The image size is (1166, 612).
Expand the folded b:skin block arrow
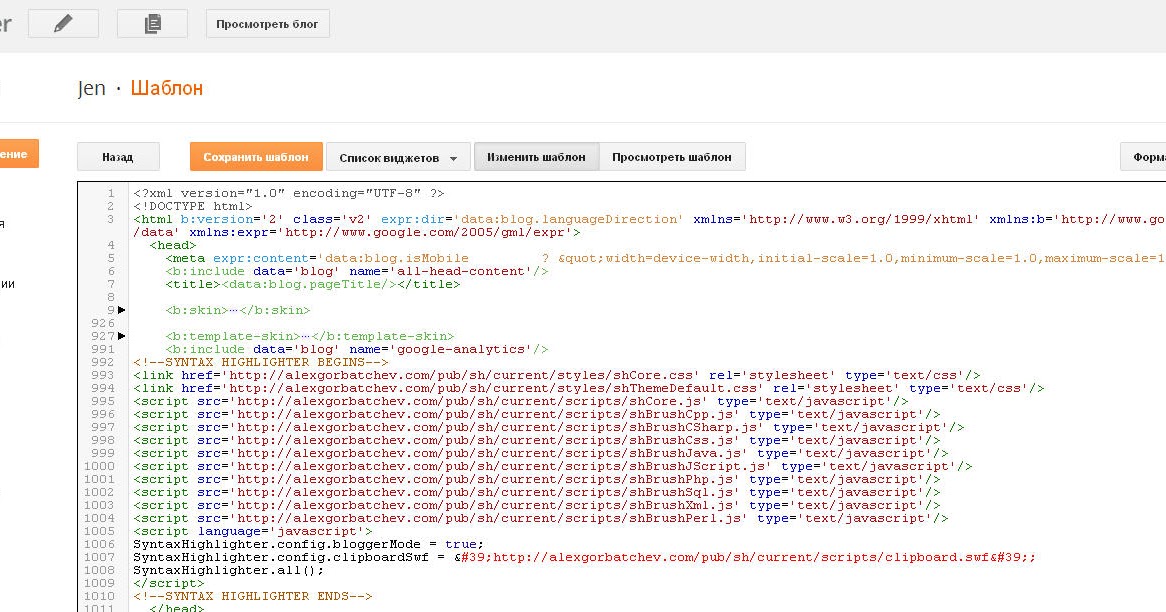121,310
